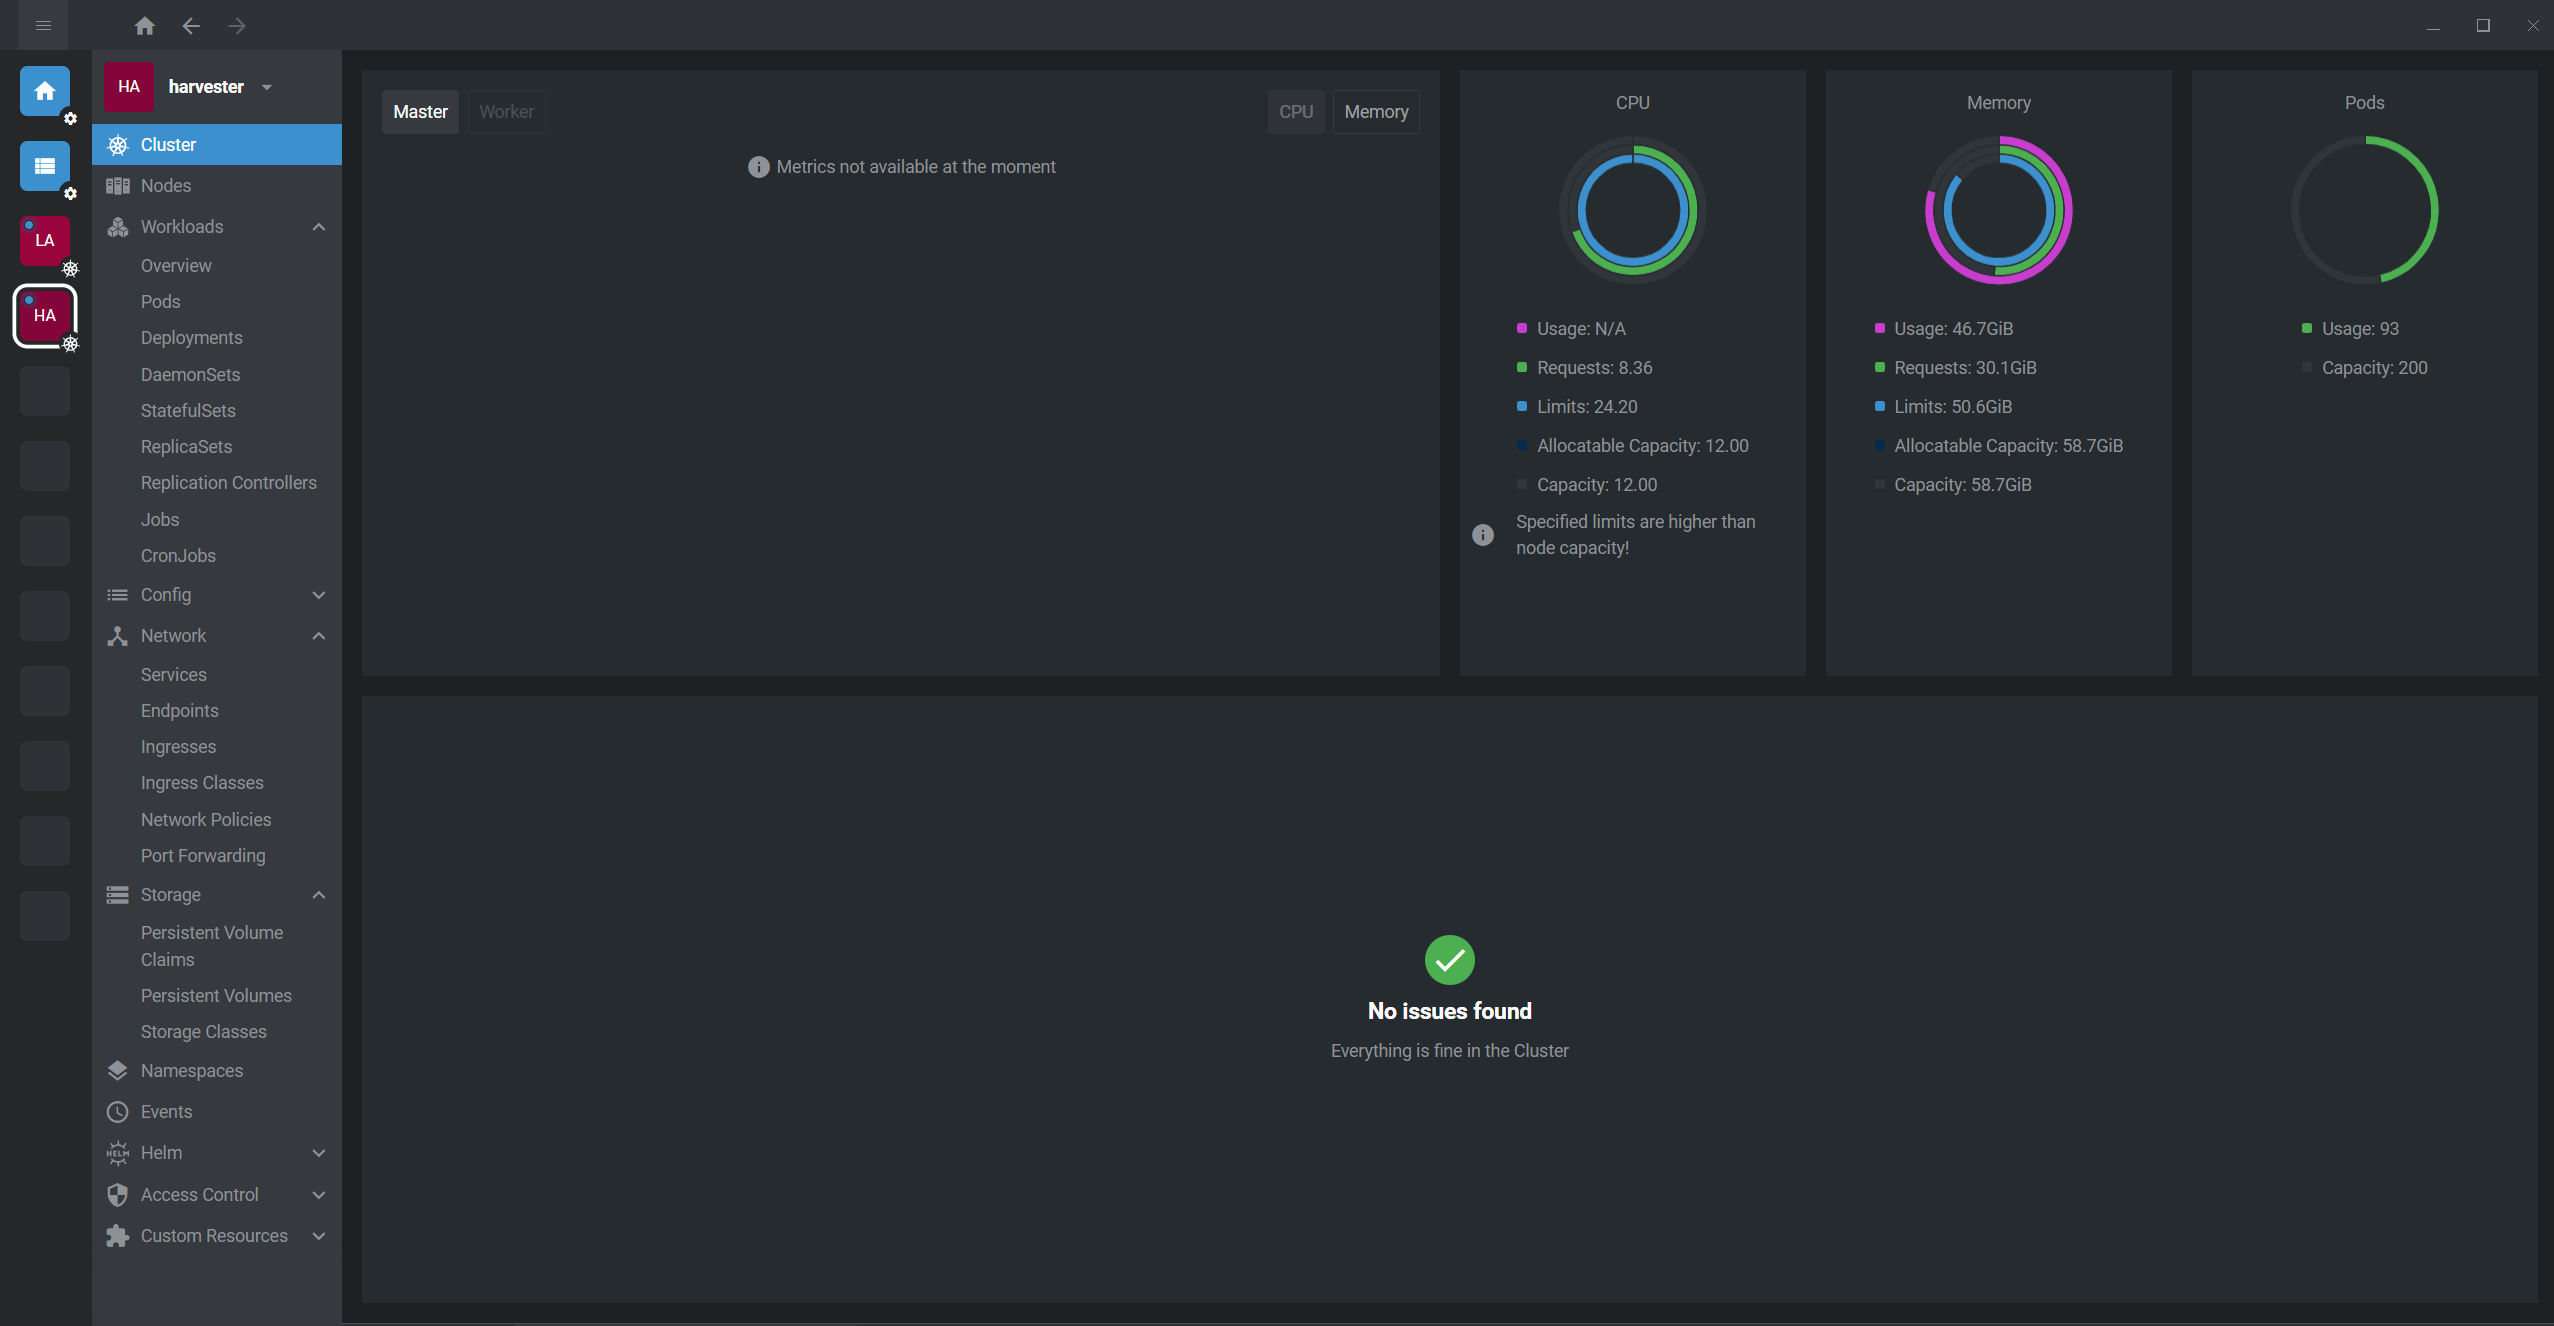
Task: Collapse the Workloads sidebar section
Action: pyautogui.click(x=318, y=227)
